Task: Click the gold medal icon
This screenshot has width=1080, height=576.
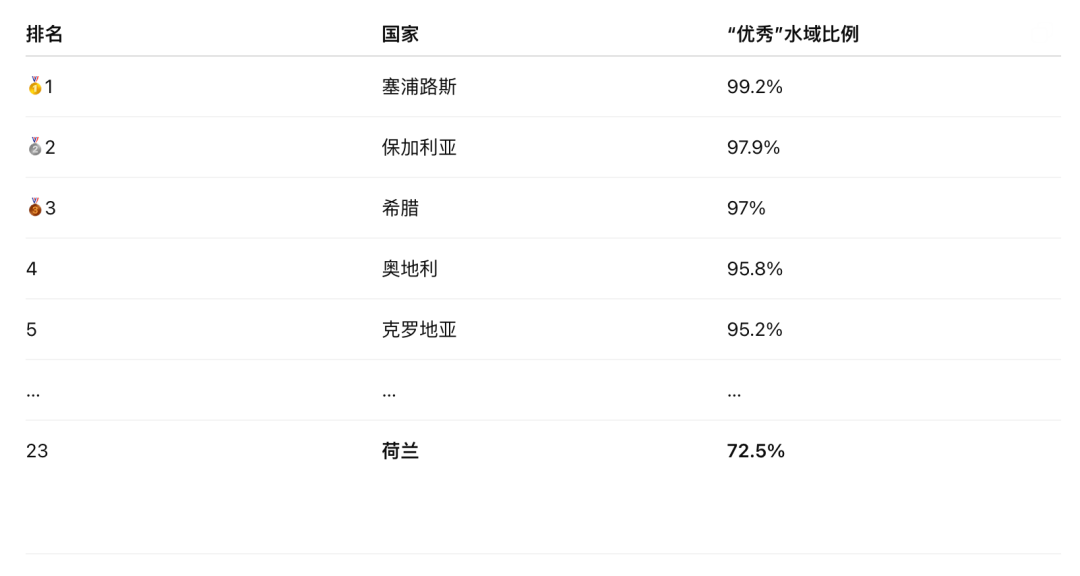Action: pyautogui.click(x=35, y=86)
